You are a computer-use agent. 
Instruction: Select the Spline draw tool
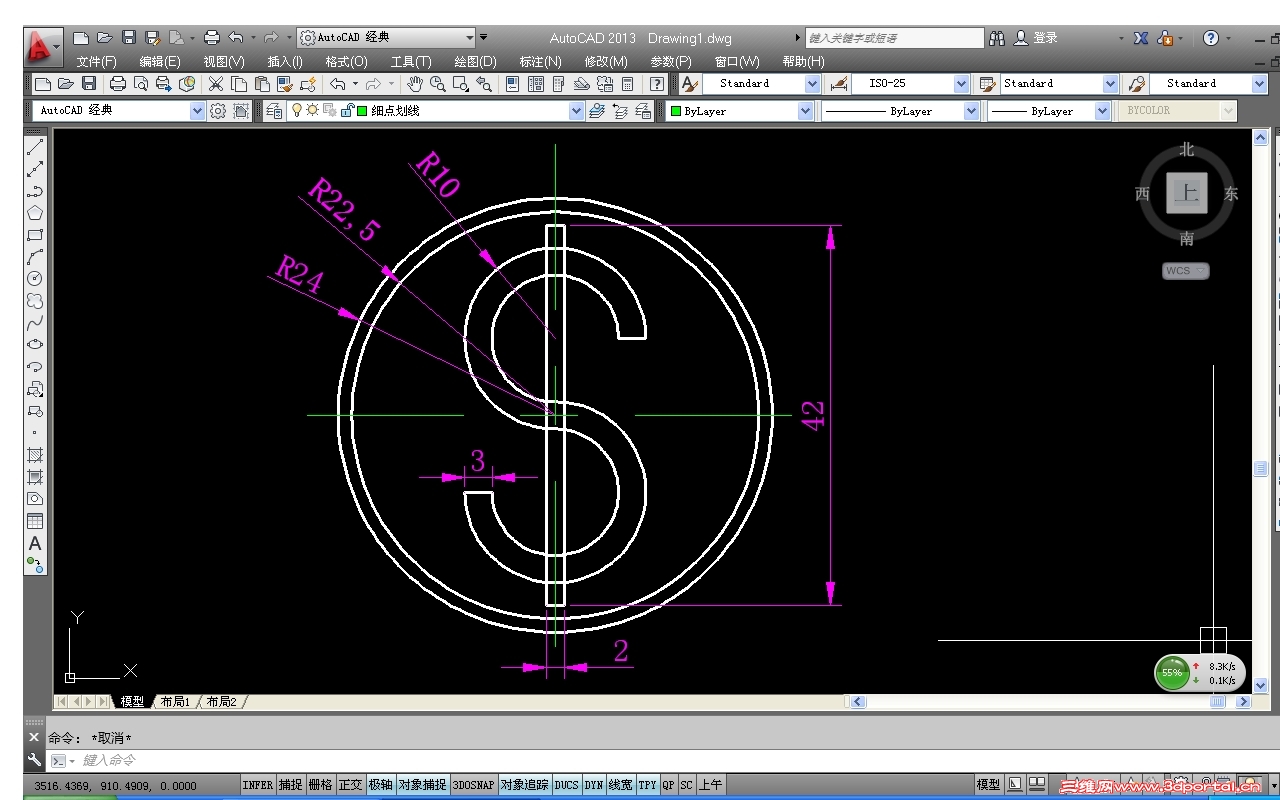35,322
